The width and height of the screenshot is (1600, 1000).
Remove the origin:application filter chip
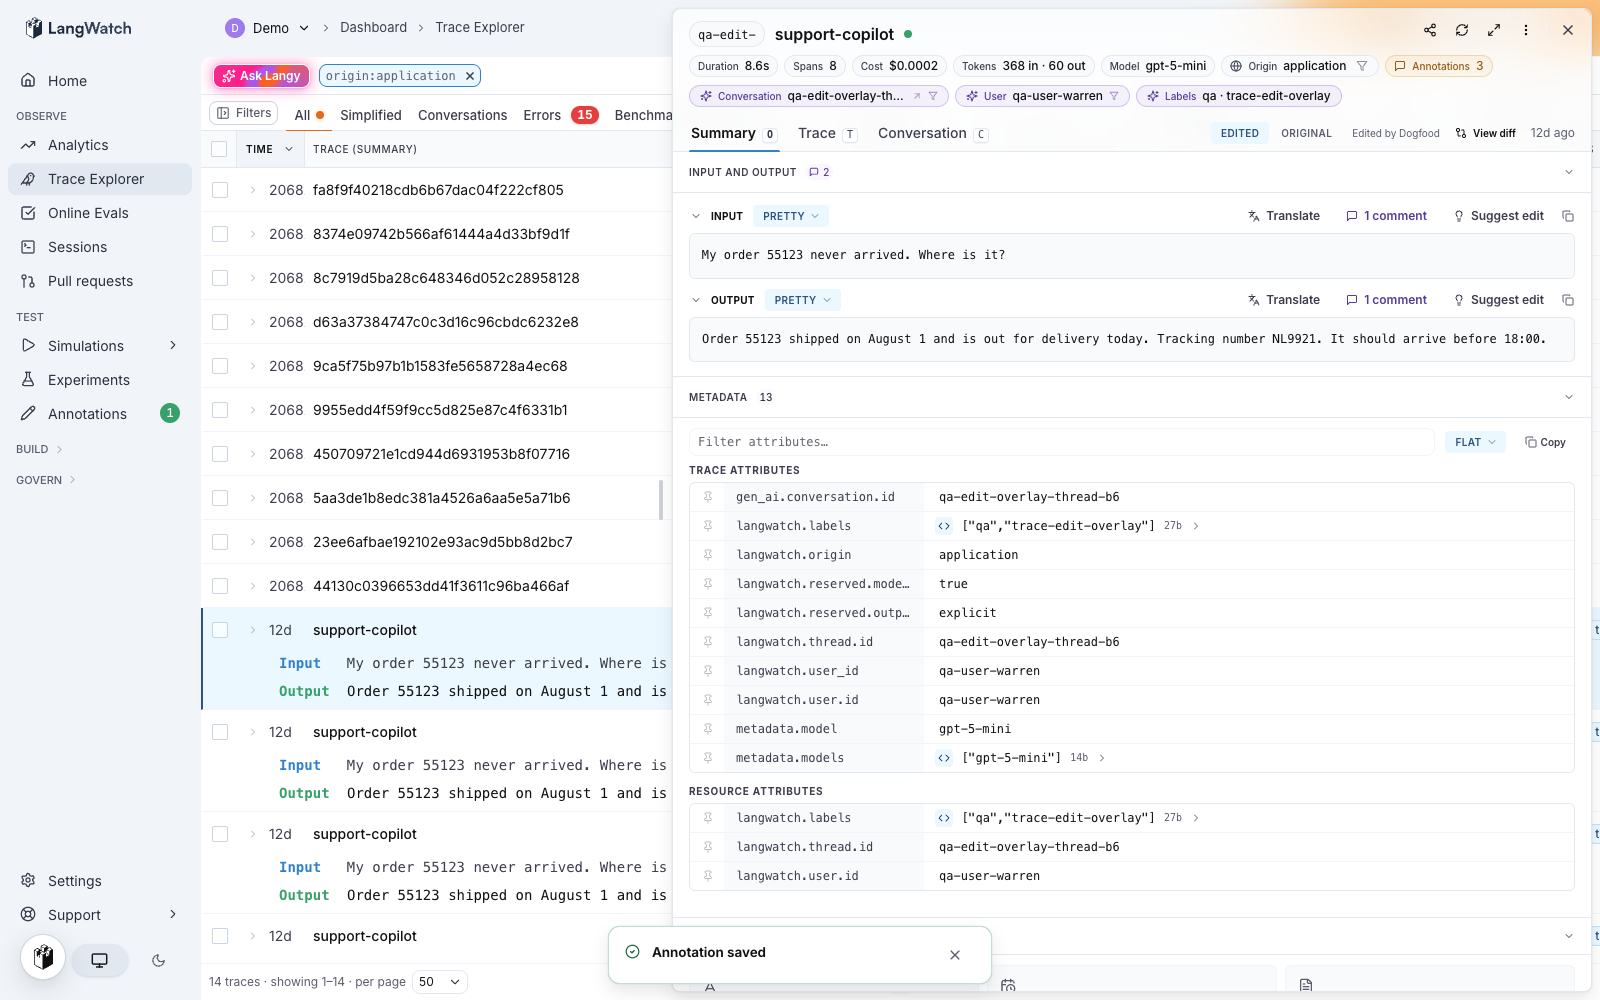tap(471, 76)
